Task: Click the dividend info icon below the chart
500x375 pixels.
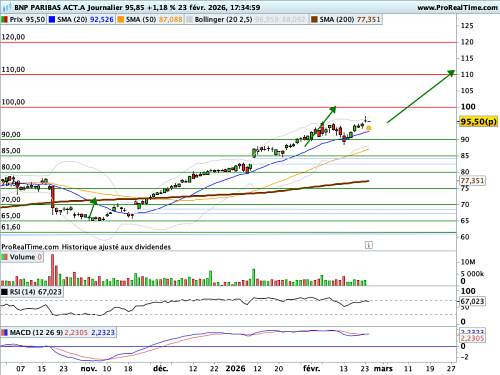Action: pyautogui.click(x=369, y=245)
